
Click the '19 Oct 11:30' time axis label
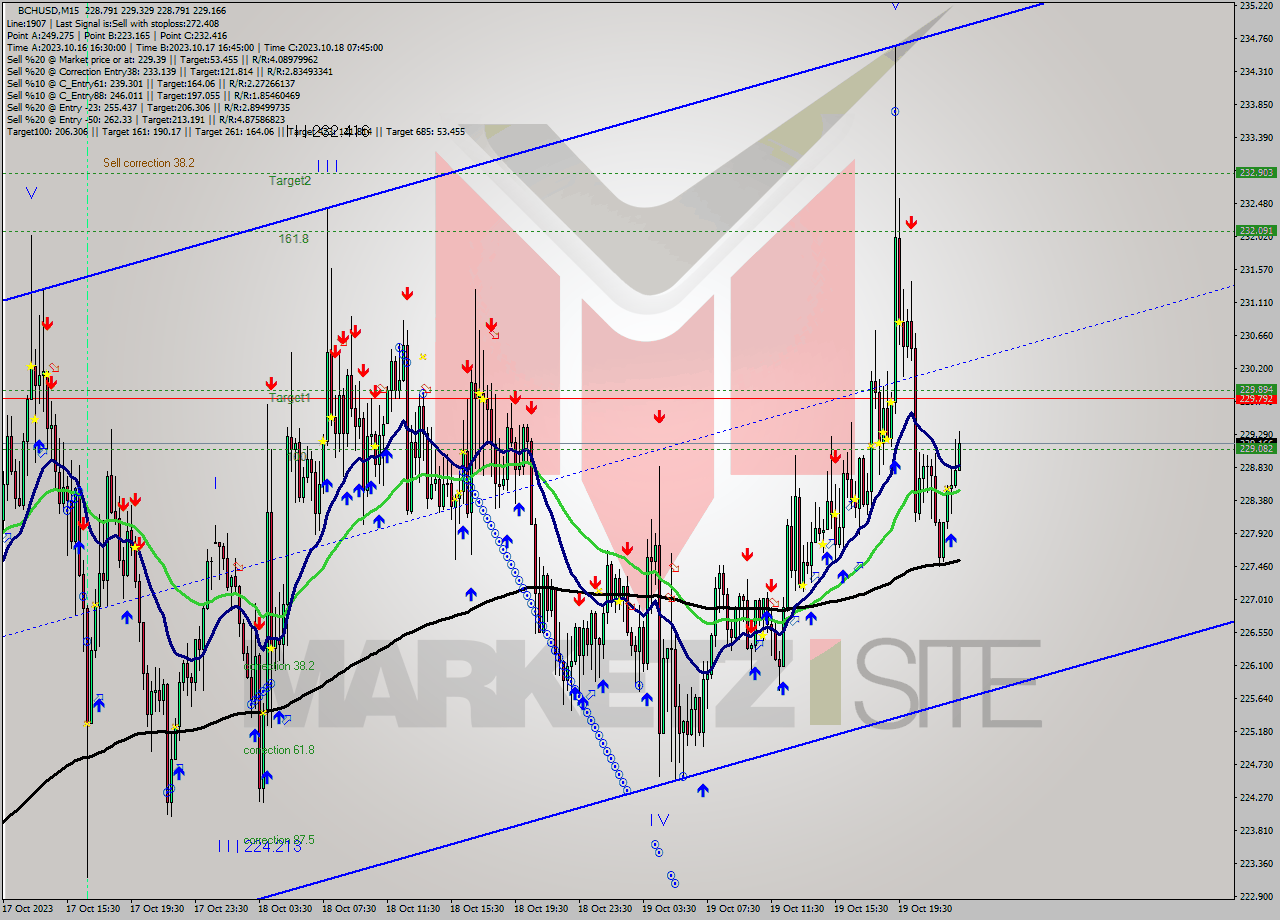point(797,909)
